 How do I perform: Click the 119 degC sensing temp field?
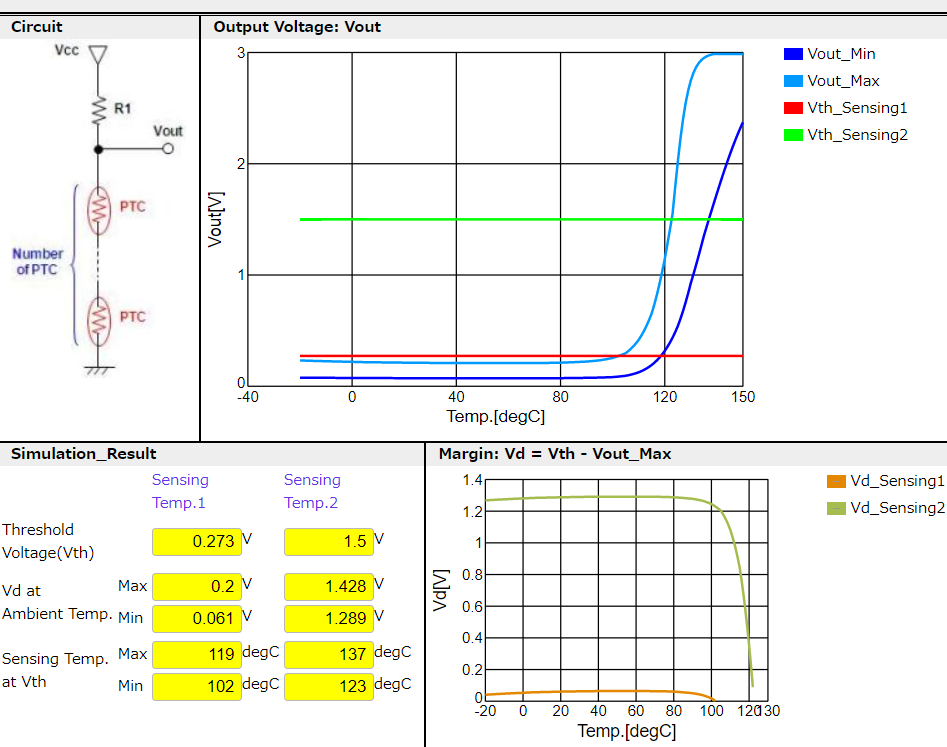197,654
